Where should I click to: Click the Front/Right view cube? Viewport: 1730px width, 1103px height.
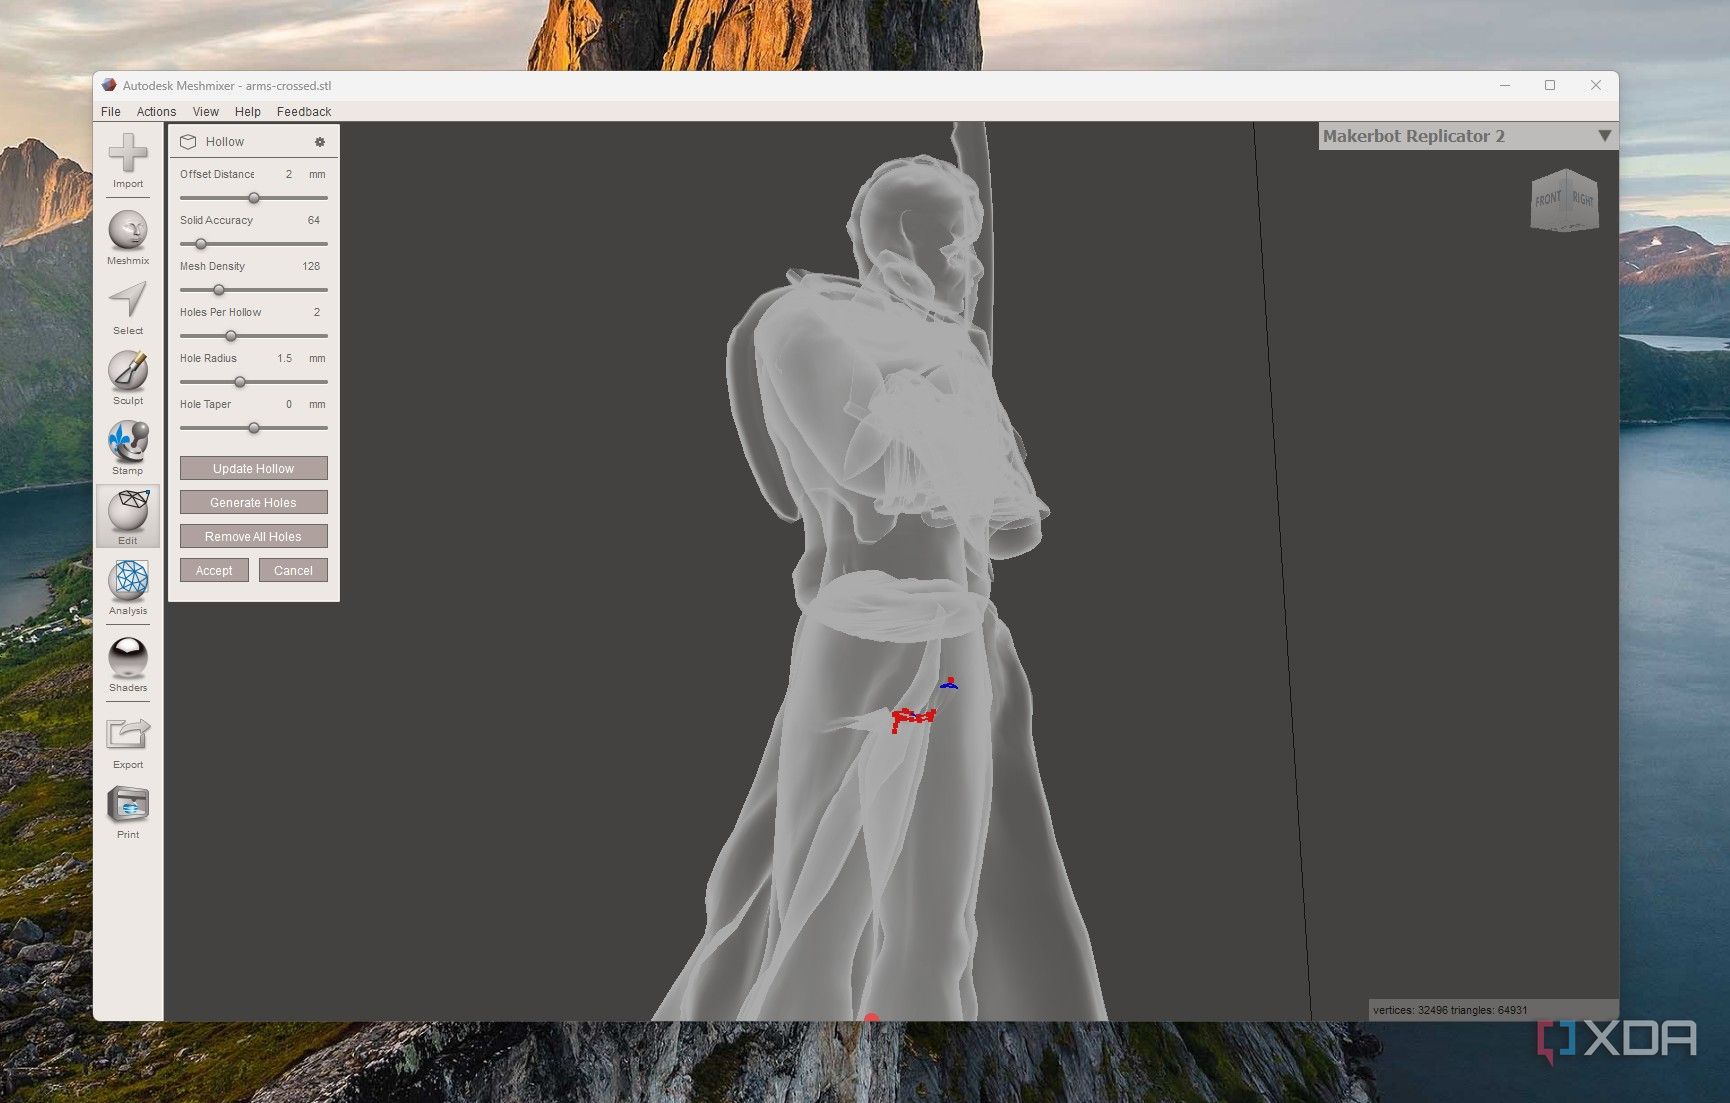coord(1563,201)
